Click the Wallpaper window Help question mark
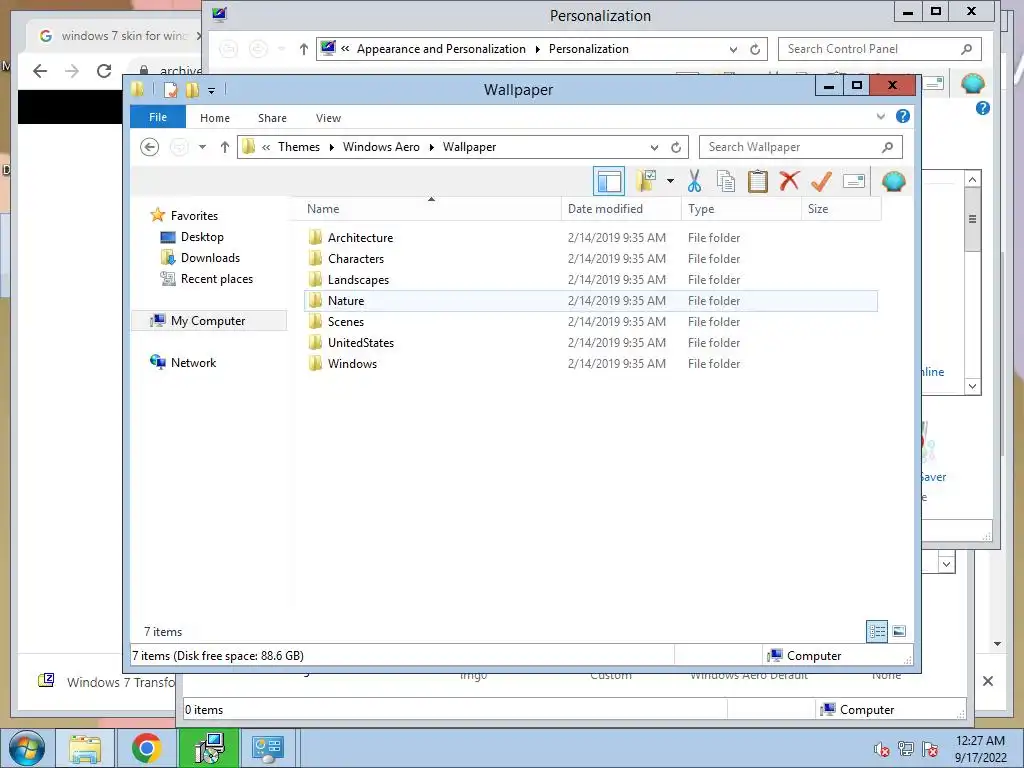Image resolution: width=1024 pixels, height=768 pixels. tap(903, 116)
